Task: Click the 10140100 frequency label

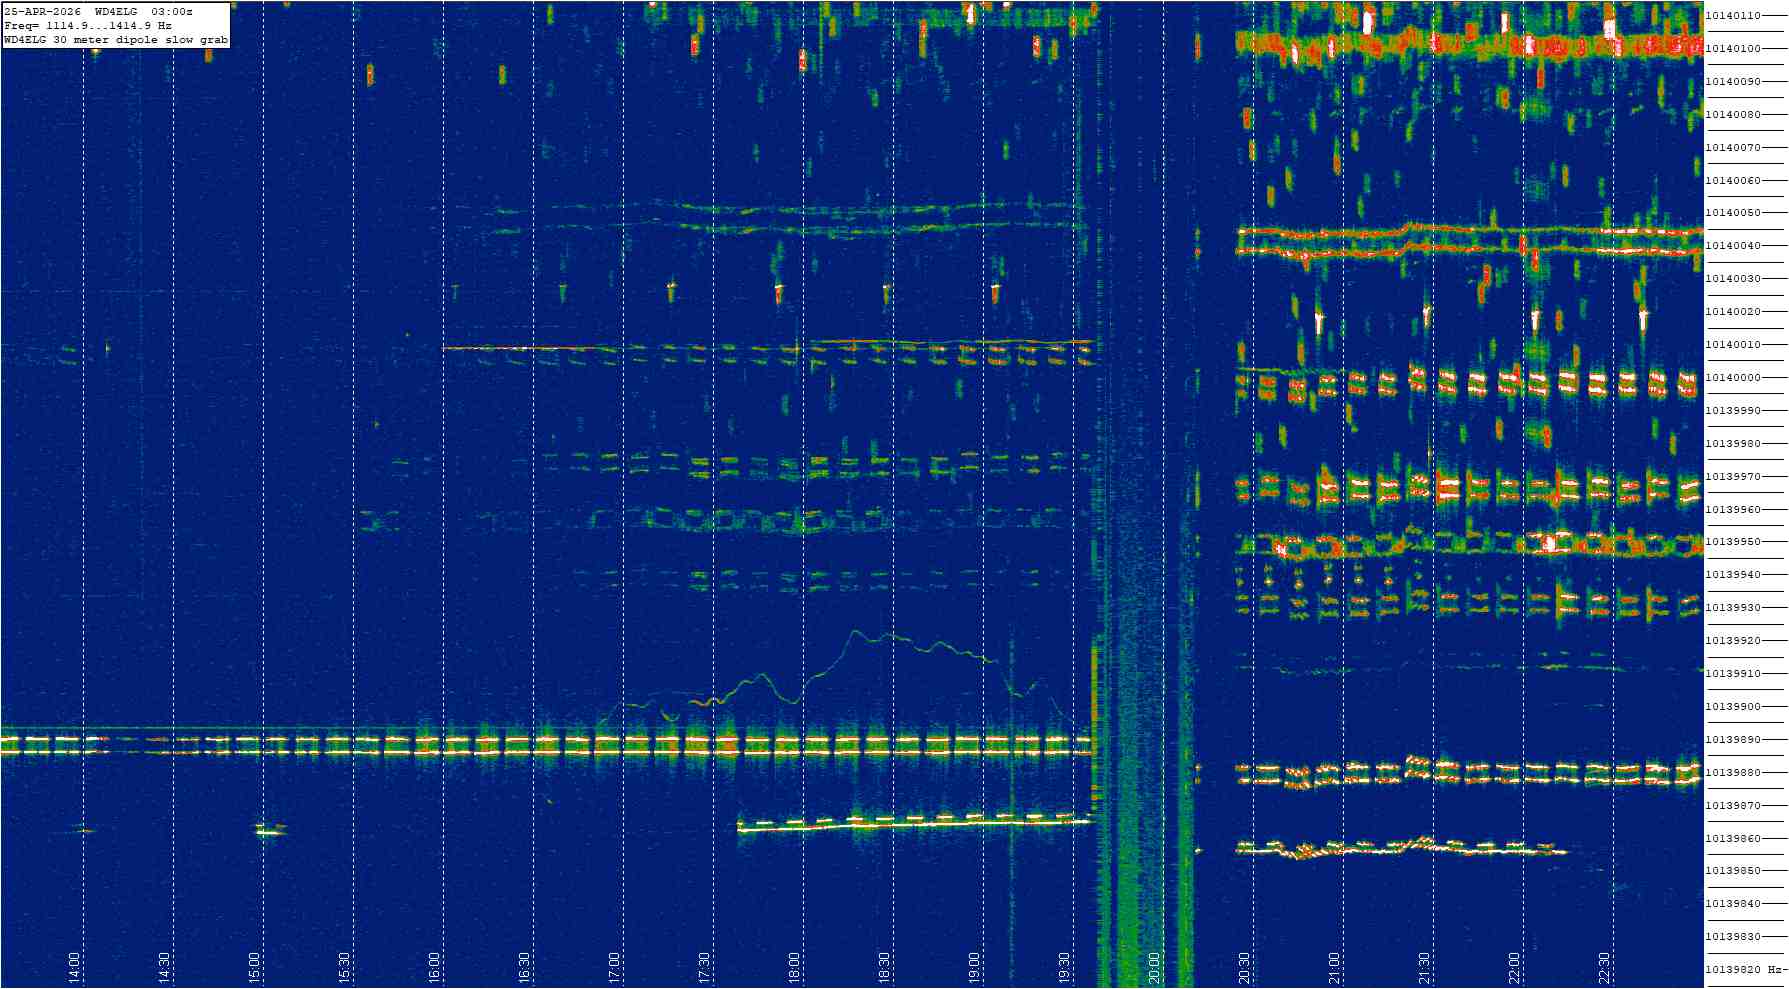Action: (1733, 49)
